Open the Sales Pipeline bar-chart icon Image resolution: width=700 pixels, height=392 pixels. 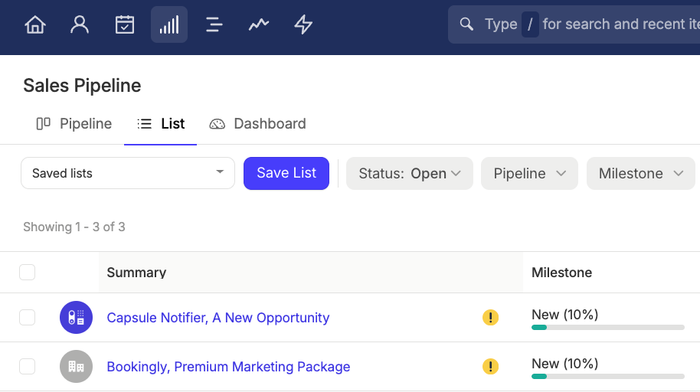coord(169,25)
